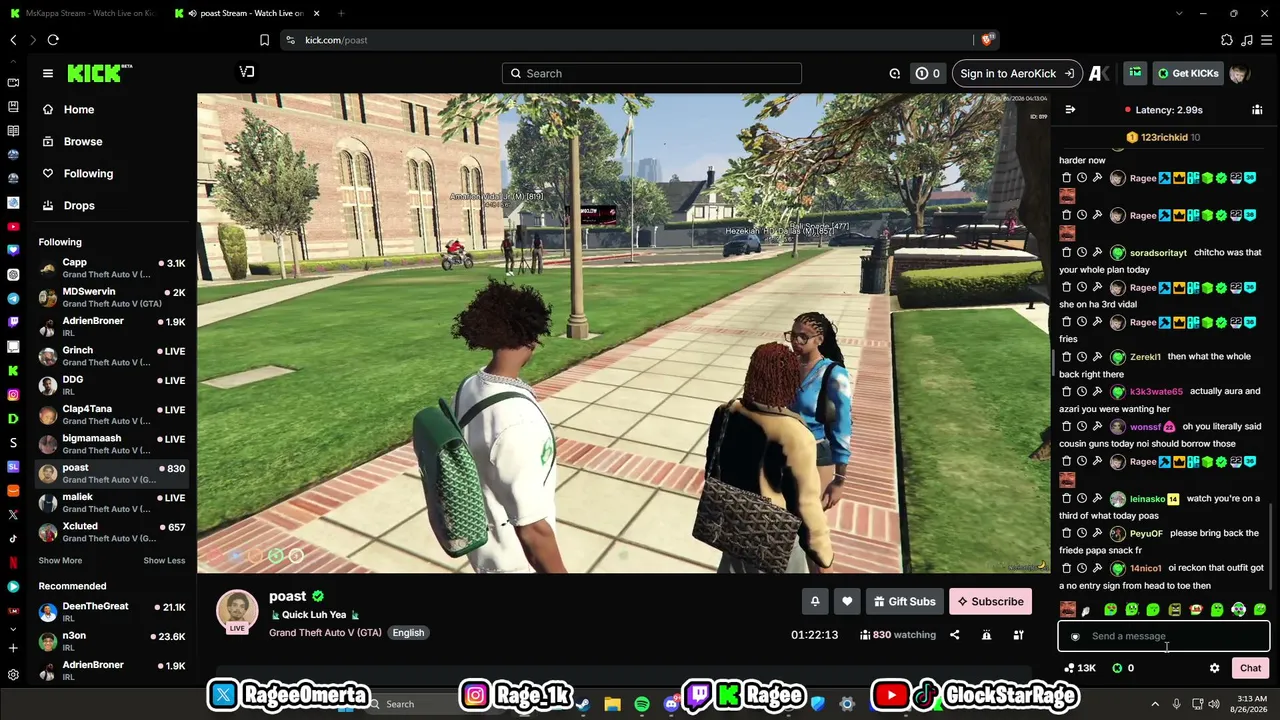Open the report stream siren icon

coord(986,635)
